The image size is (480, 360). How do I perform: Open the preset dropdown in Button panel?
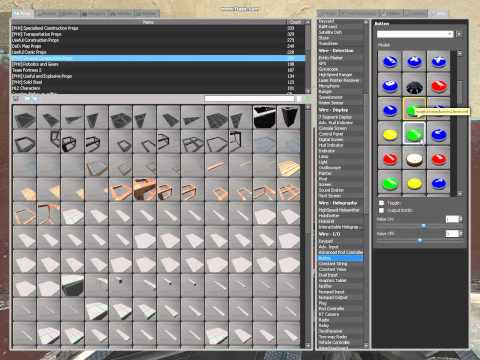click(x=415, y=34)
